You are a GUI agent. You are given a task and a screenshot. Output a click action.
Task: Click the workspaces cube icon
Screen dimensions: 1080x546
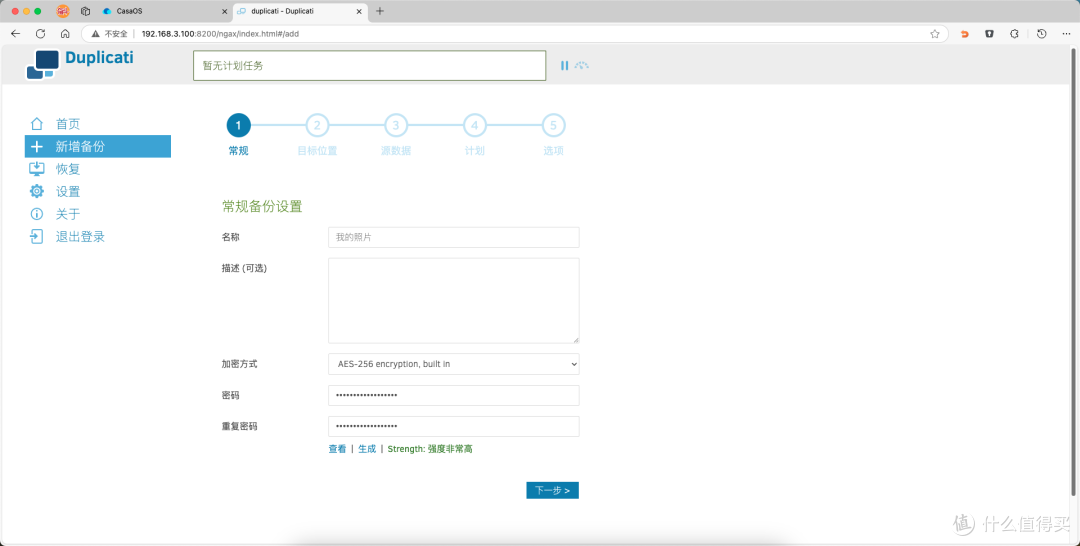85,11
